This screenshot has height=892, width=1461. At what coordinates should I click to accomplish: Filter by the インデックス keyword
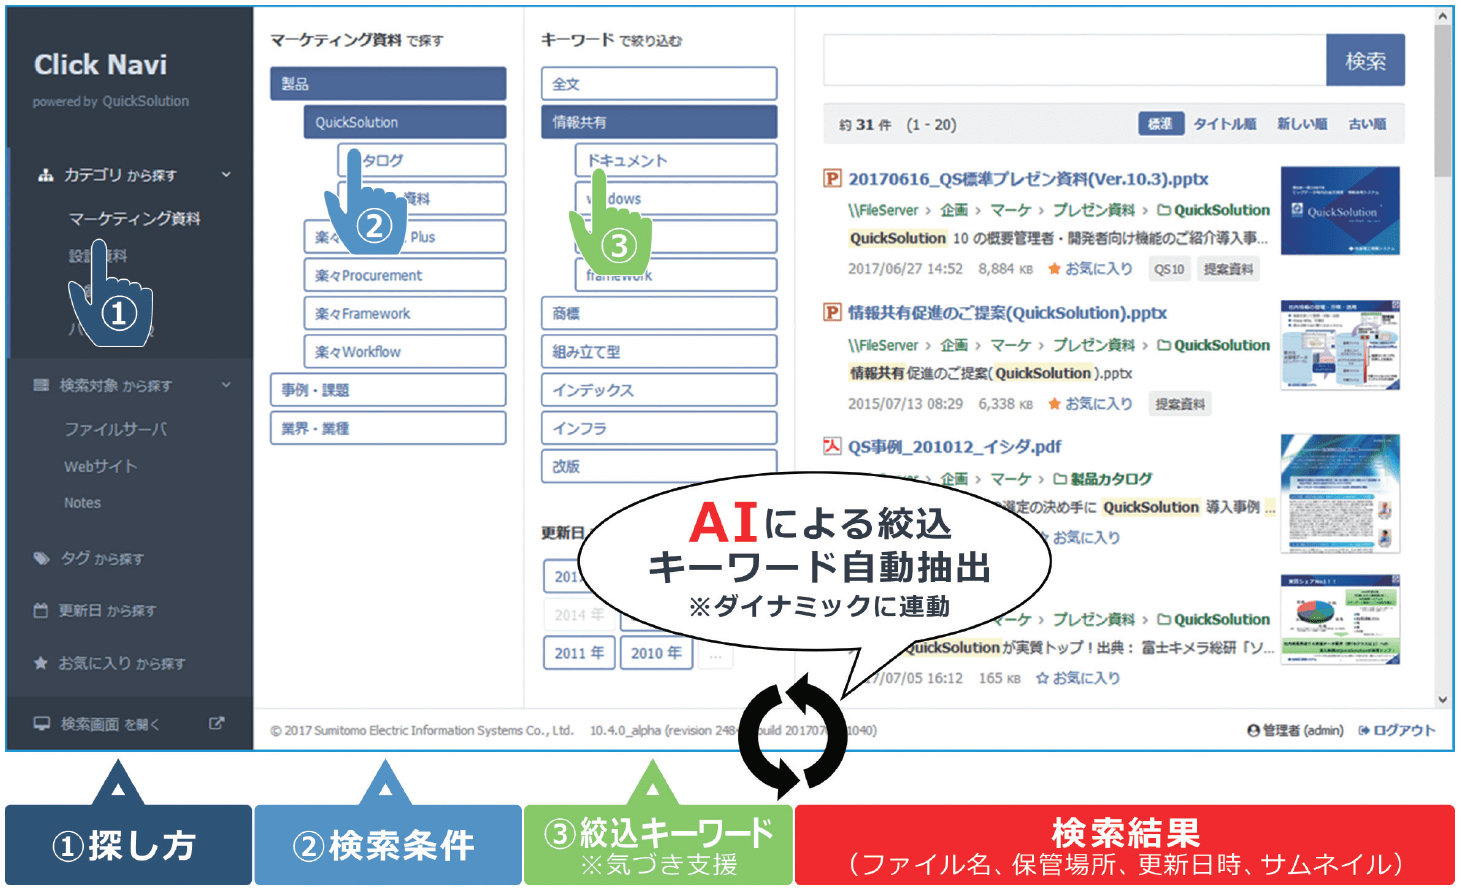click(x=658, y=390)
